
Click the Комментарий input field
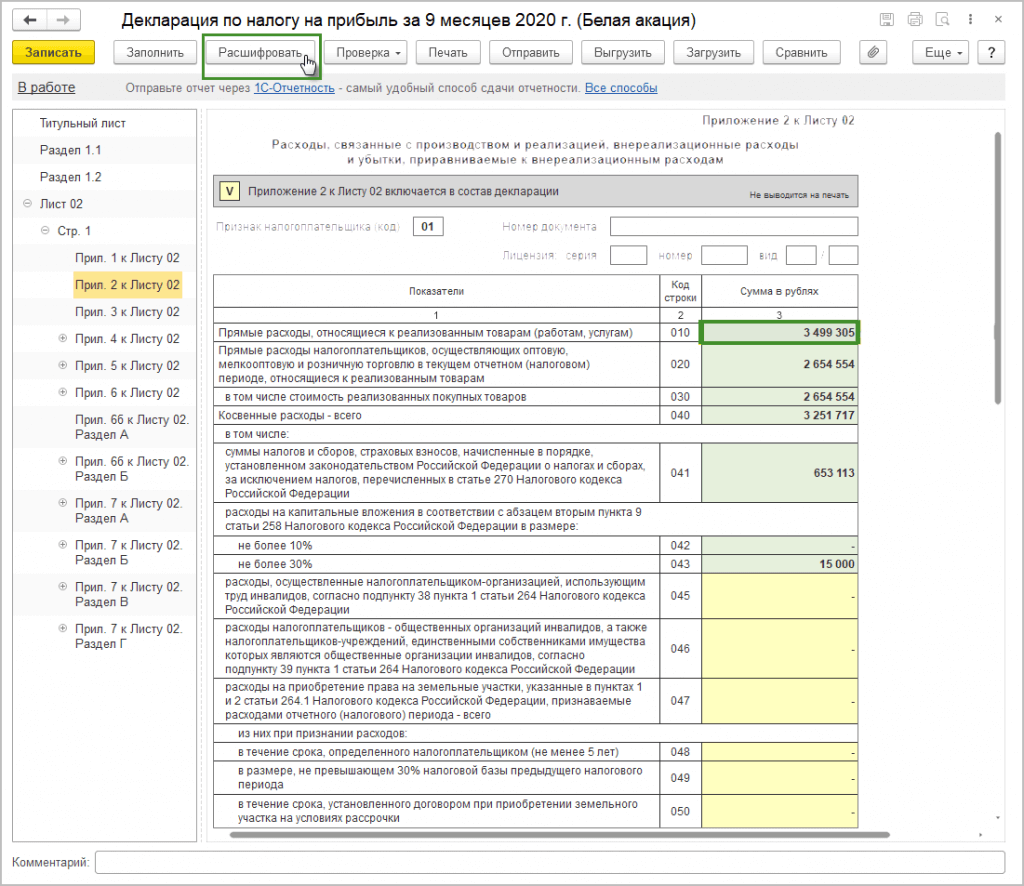click(549, 862)
